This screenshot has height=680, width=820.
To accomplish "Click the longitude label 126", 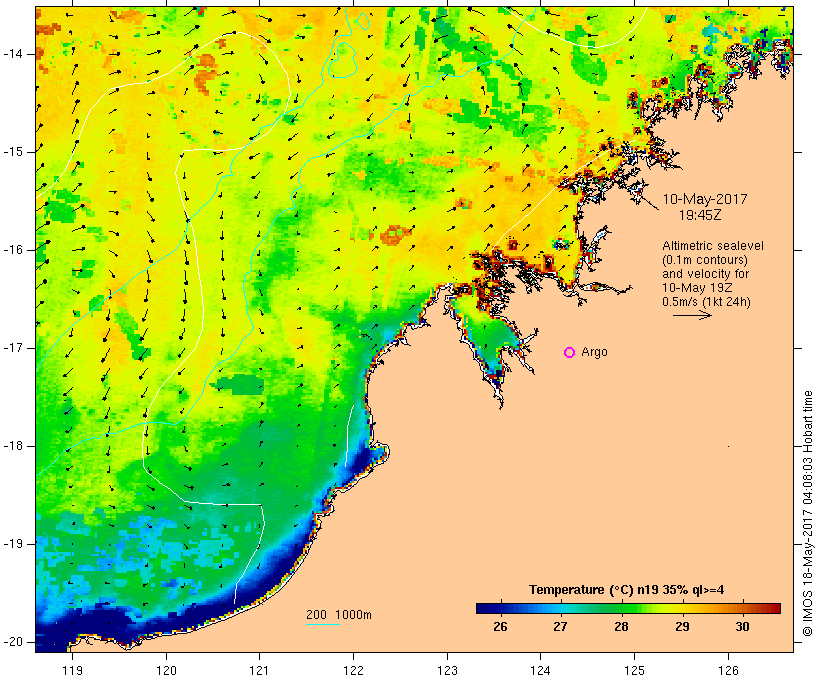I will tap(728, 670).
